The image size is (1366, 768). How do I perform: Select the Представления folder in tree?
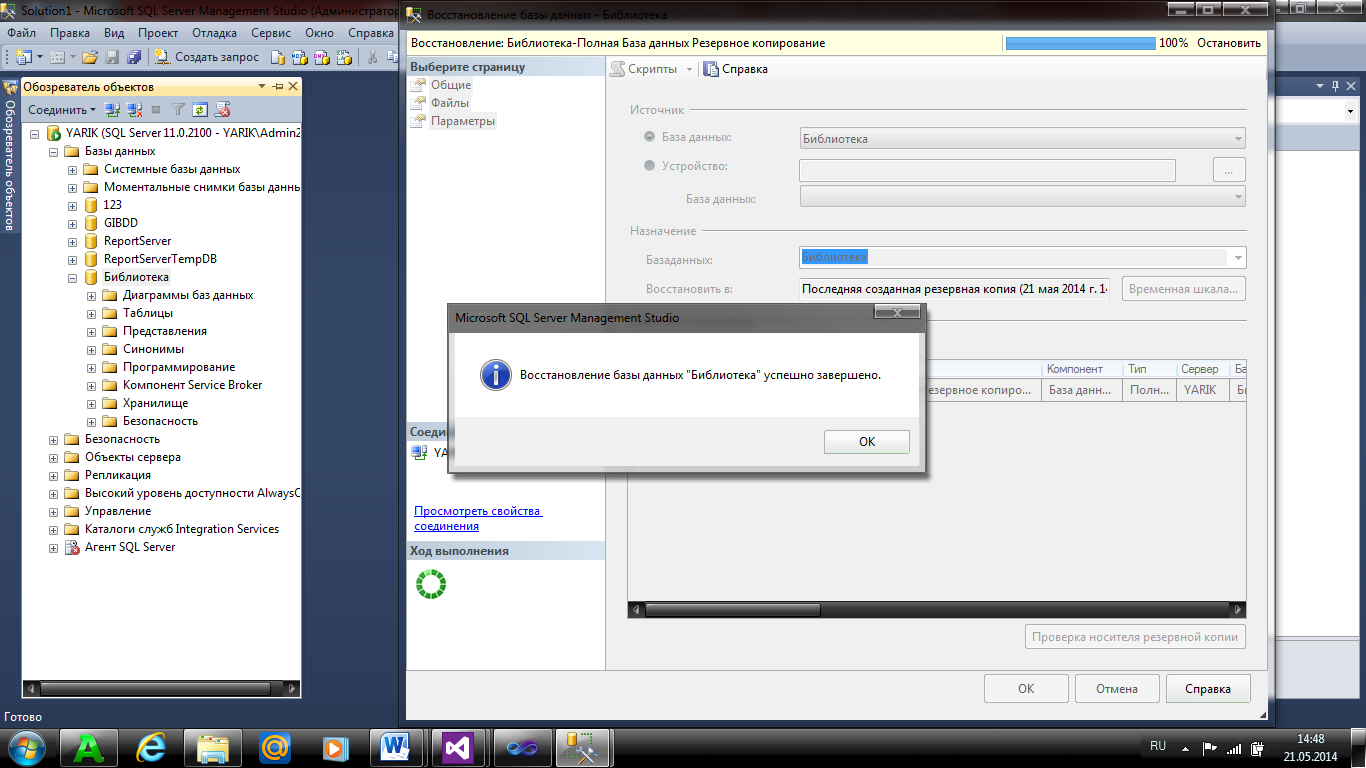click(165, 331)
